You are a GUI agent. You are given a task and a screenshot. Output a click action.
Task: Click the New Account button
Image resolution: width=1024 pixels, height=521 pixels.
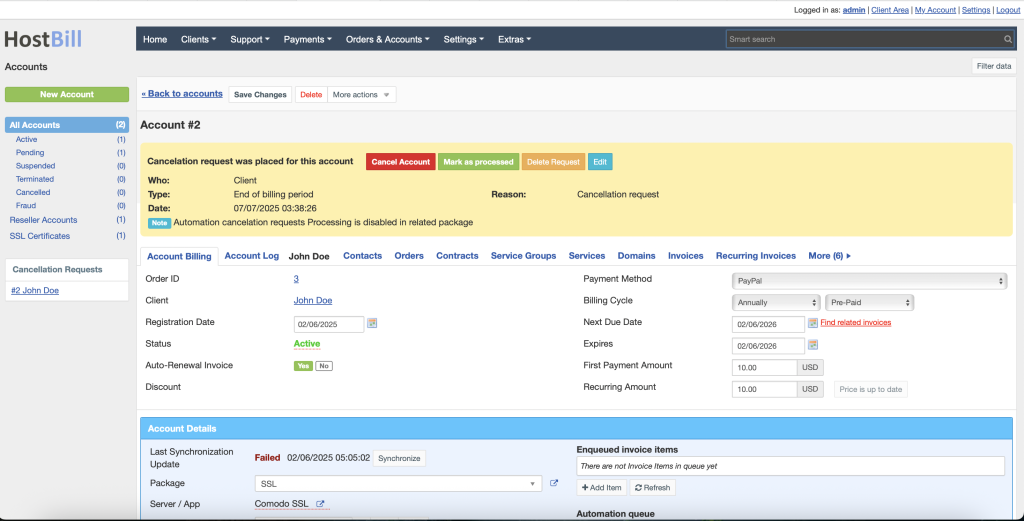click(67, 95)
